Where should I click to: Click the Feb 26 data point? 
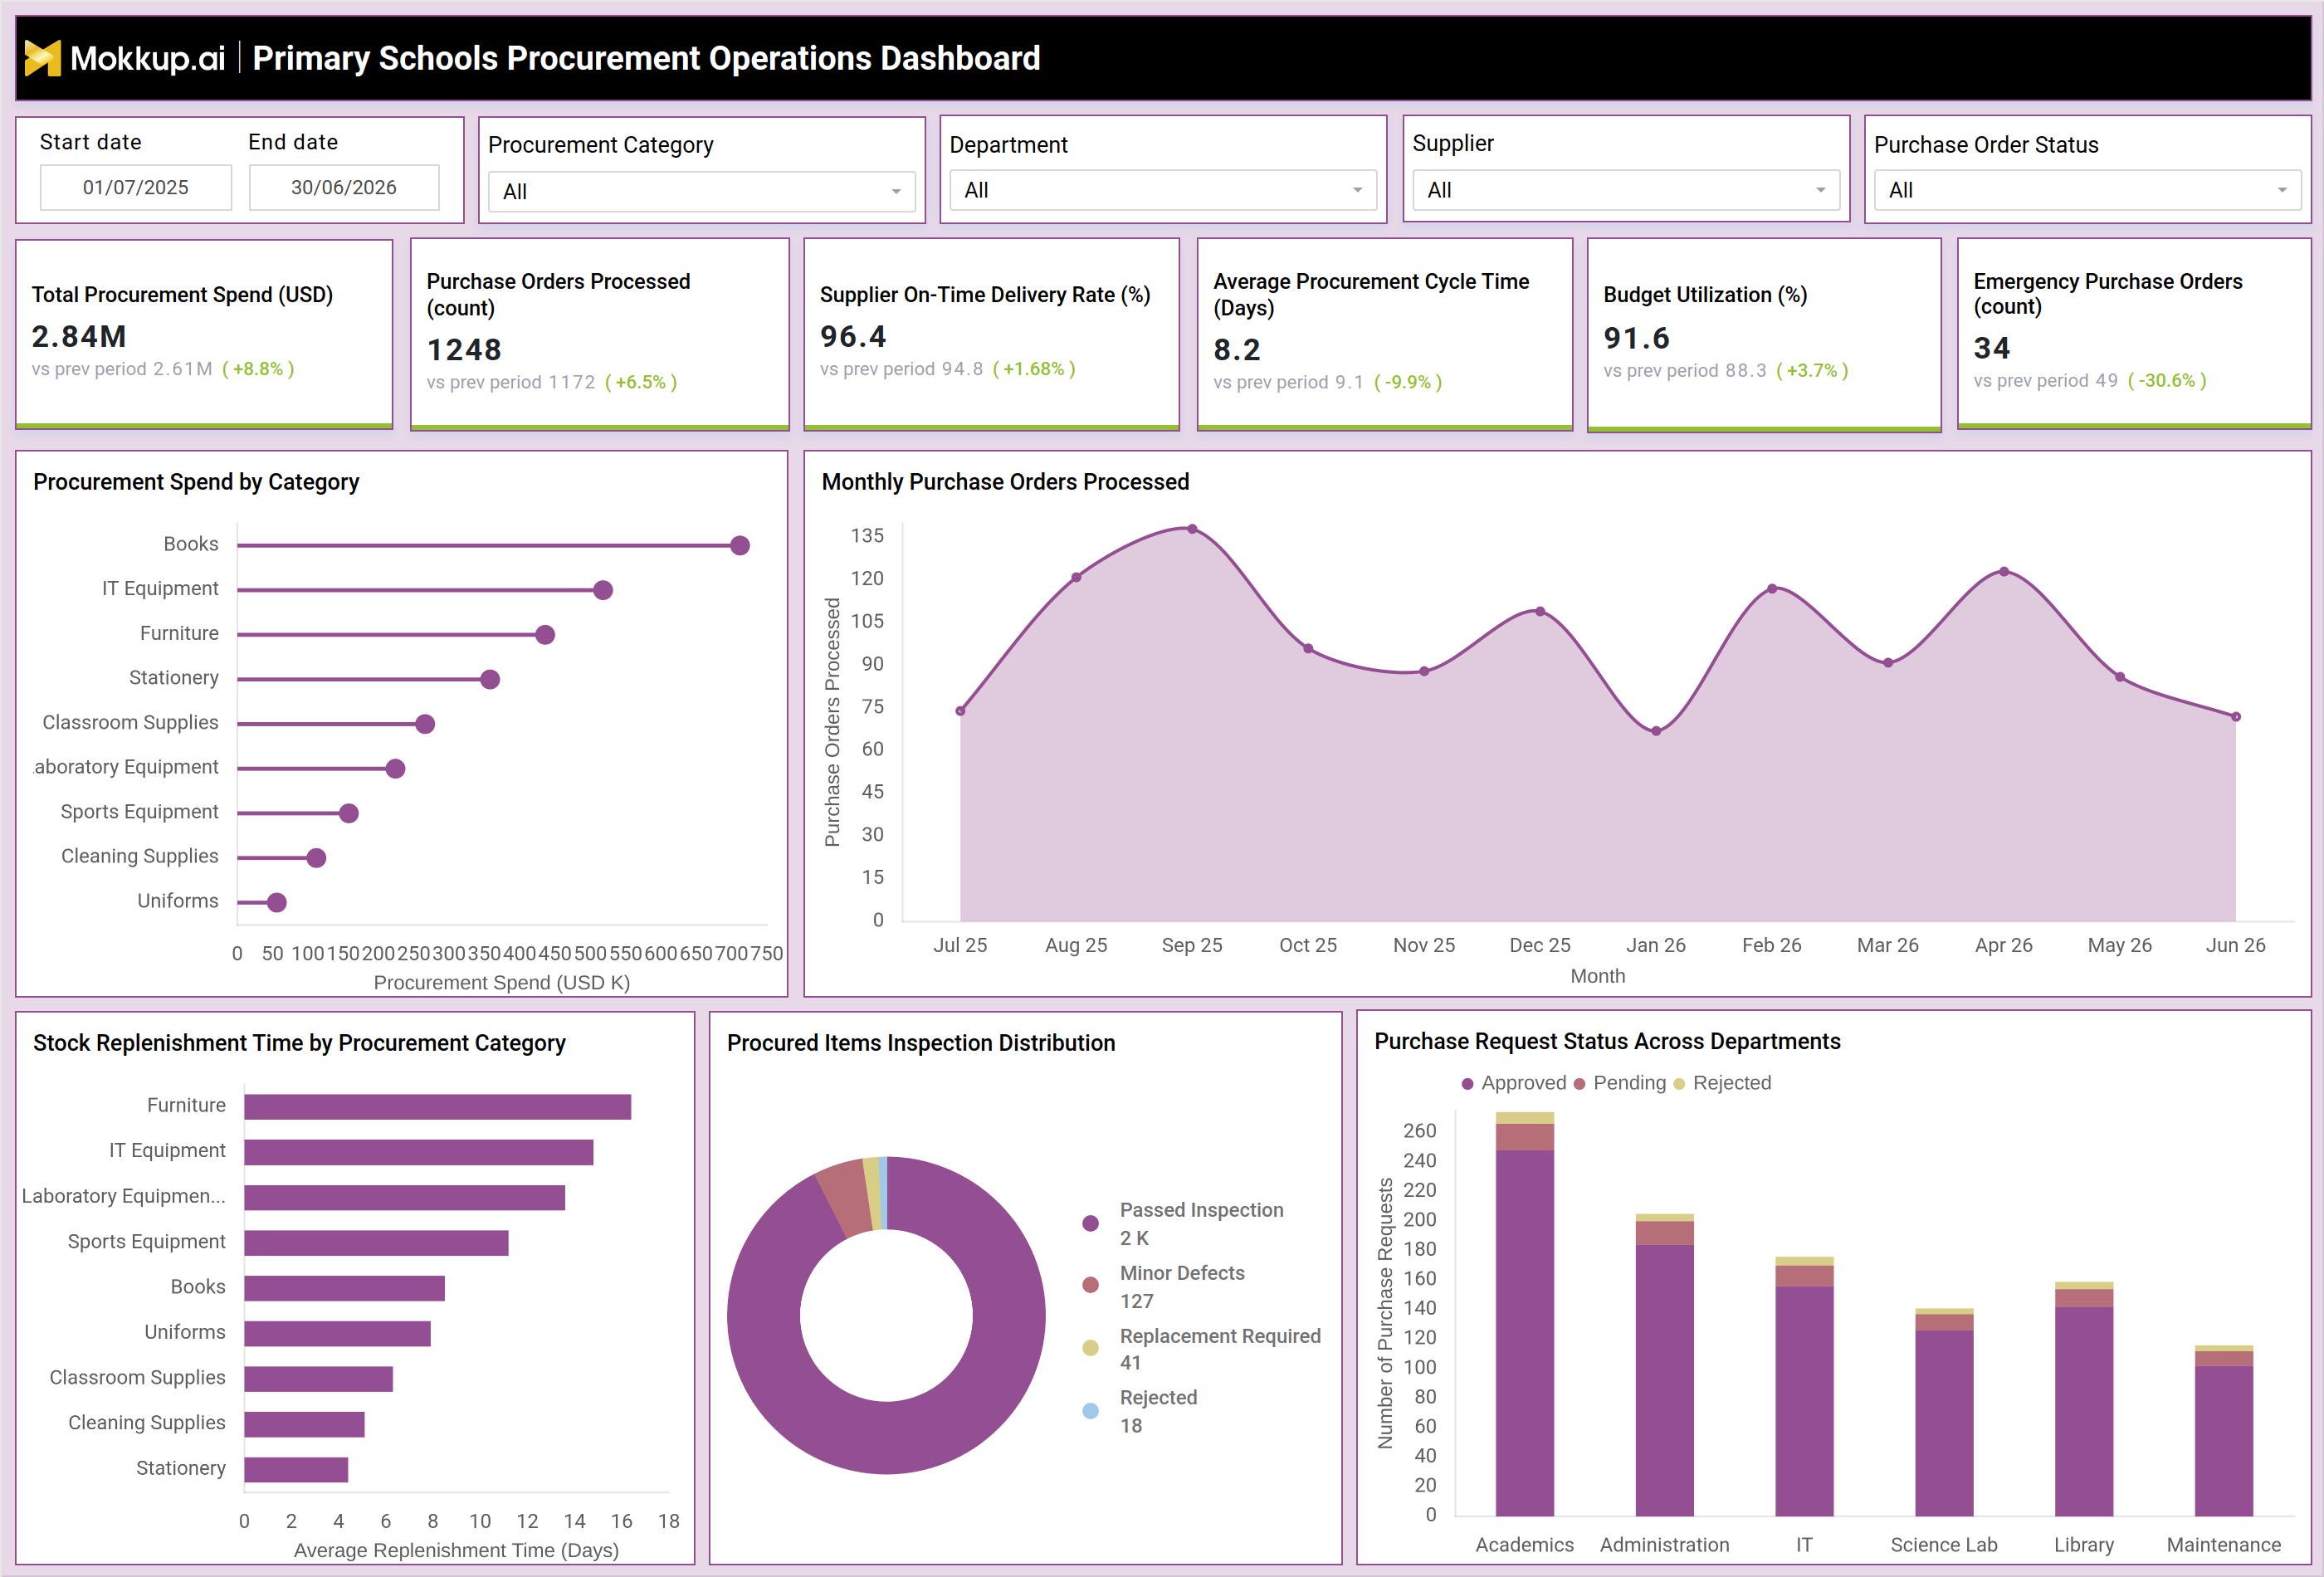click(x=1772, y=589)
